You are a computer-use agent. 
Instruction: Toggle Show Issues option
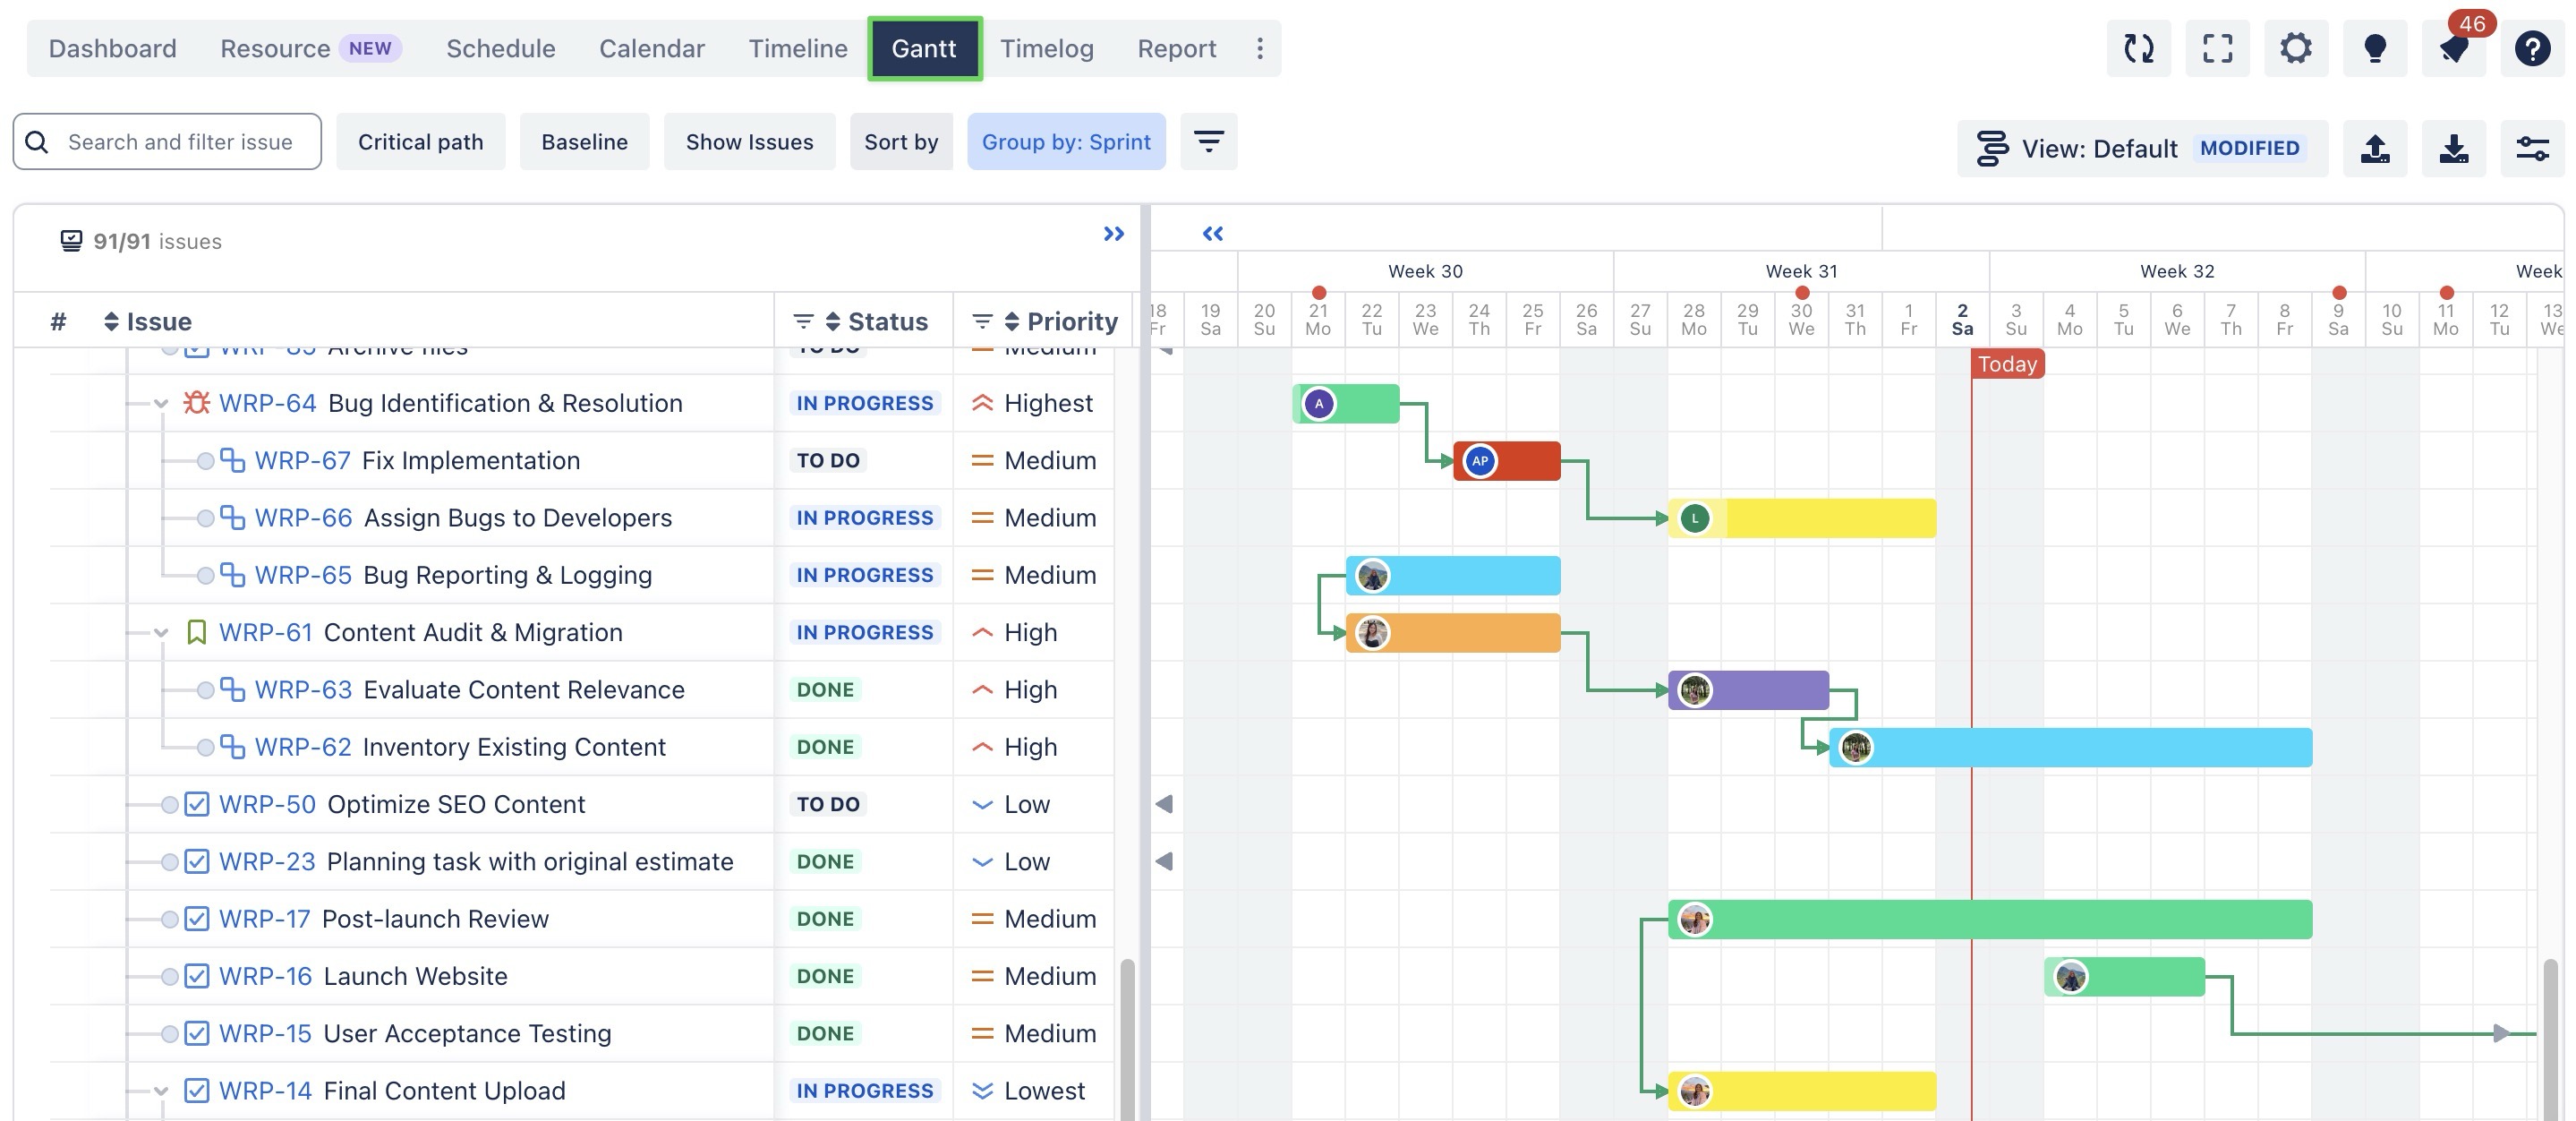(x=749, y=142)
